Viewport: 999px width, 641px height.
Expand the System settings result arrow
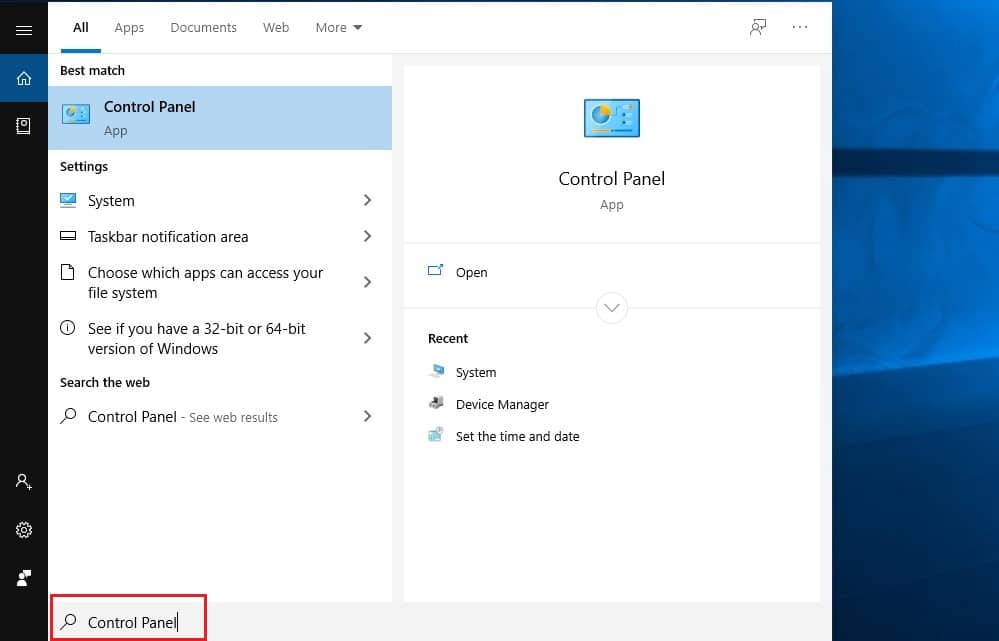pyautogui.click(x=368, y=200)
